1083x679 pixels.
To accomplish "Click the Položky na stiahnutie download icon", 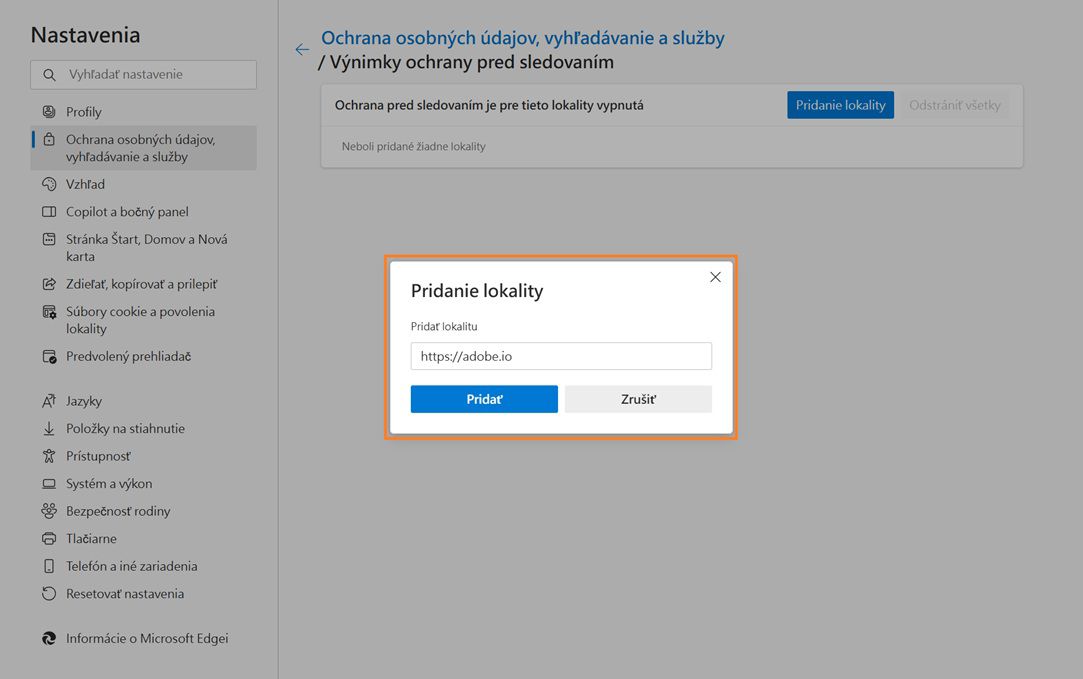I will pos(47,428).
